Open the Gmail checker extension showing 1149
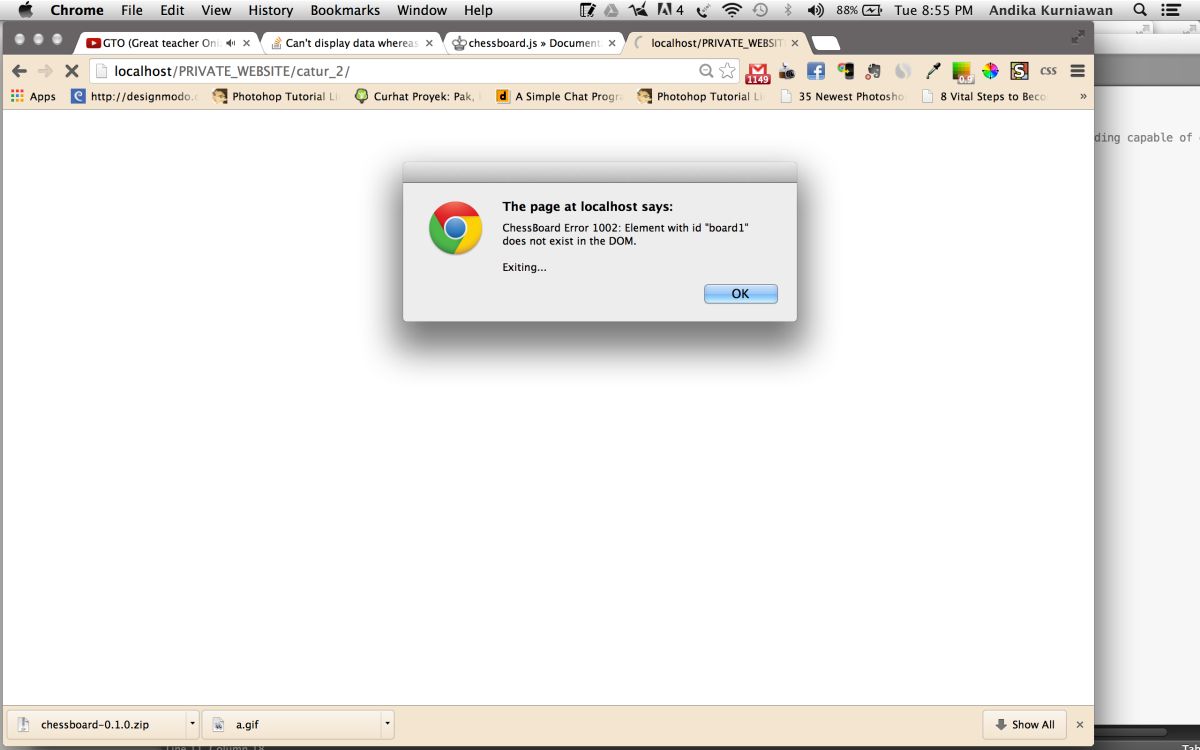Viewport: 1200px width, 750px height. tap(757, 71)
